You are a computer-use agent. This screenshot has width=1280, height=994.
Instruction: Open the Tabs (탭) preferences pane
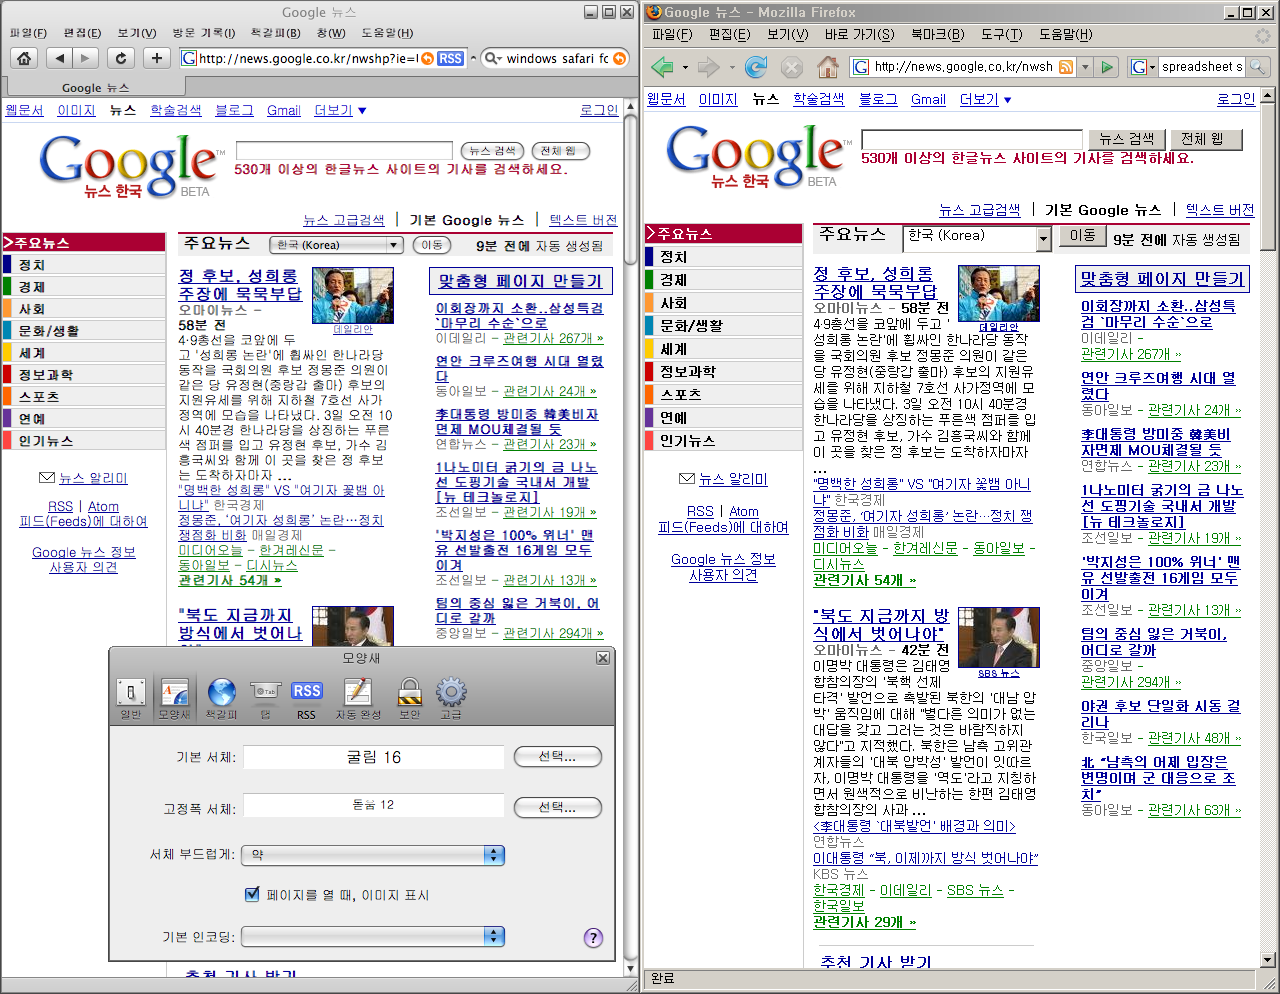pyautogui.click(x=265, y=699)
